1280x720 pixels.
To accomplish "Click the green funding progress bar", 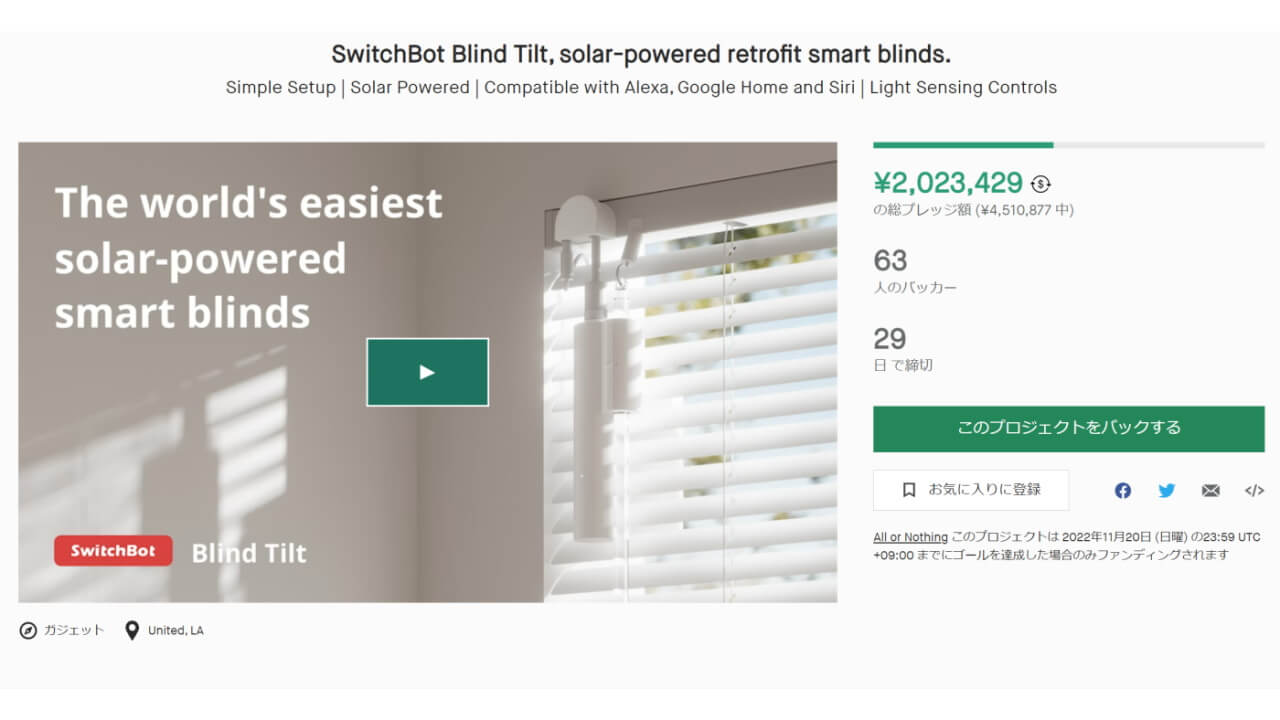I will pyautogui.click(x=962, y=145).
